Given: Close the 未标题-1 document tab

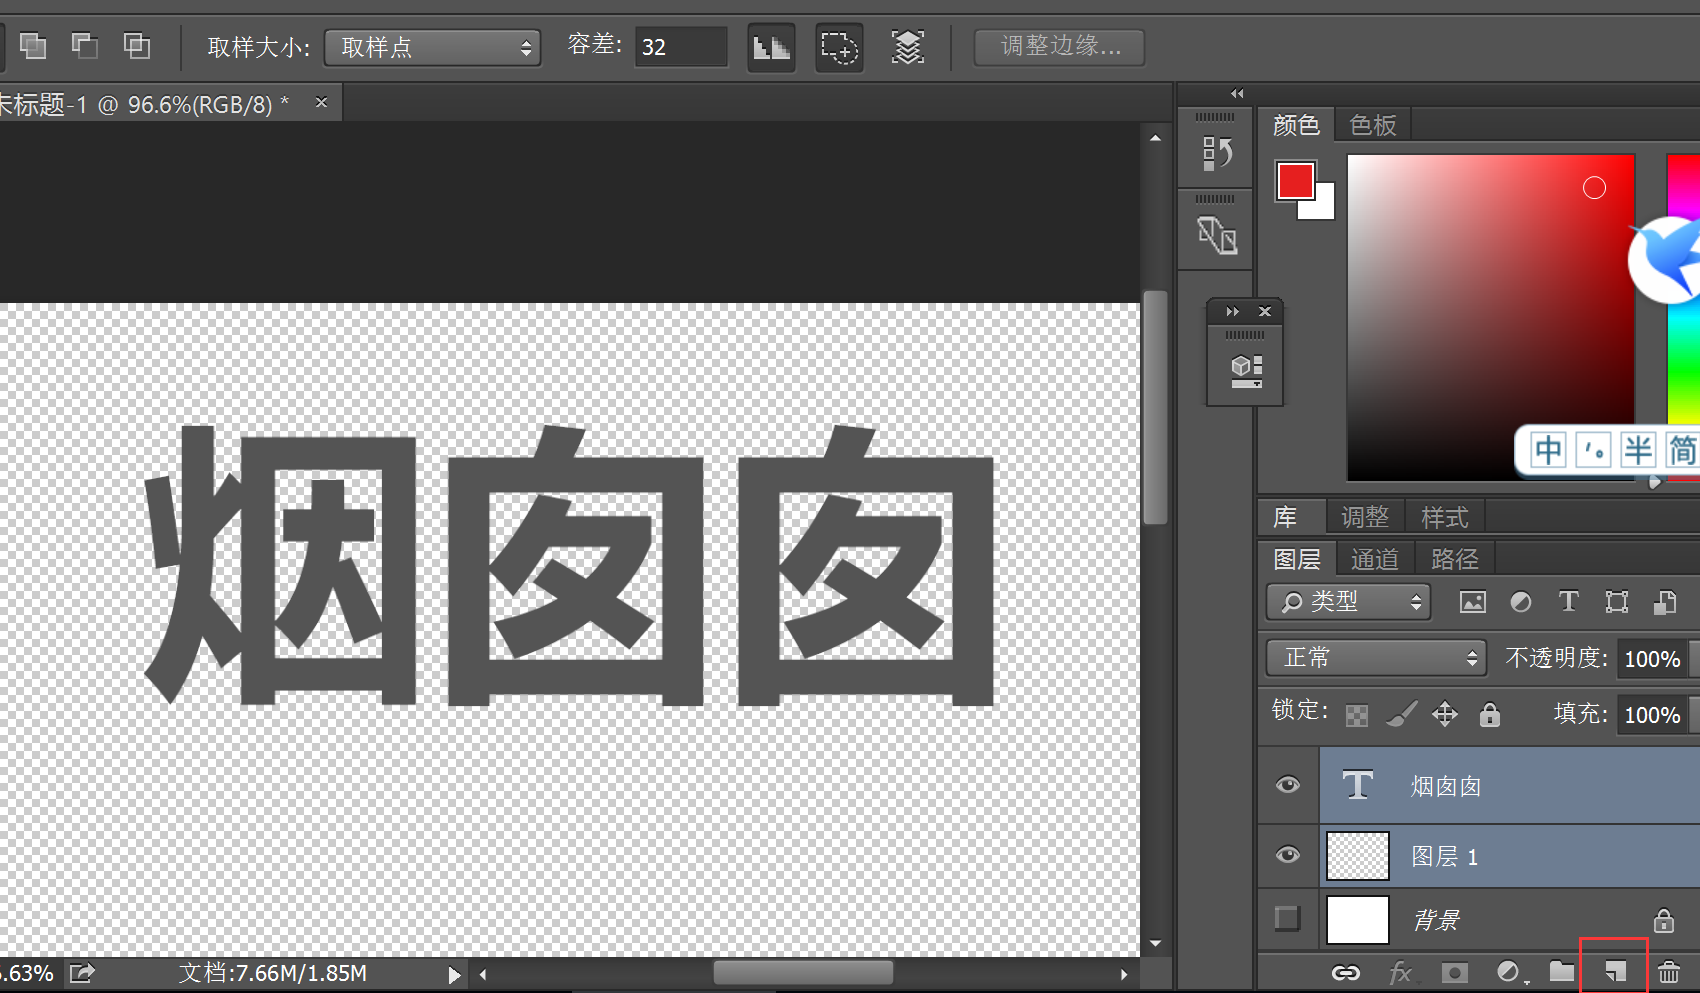Looking at the screenshot, I should click(321, 102).
